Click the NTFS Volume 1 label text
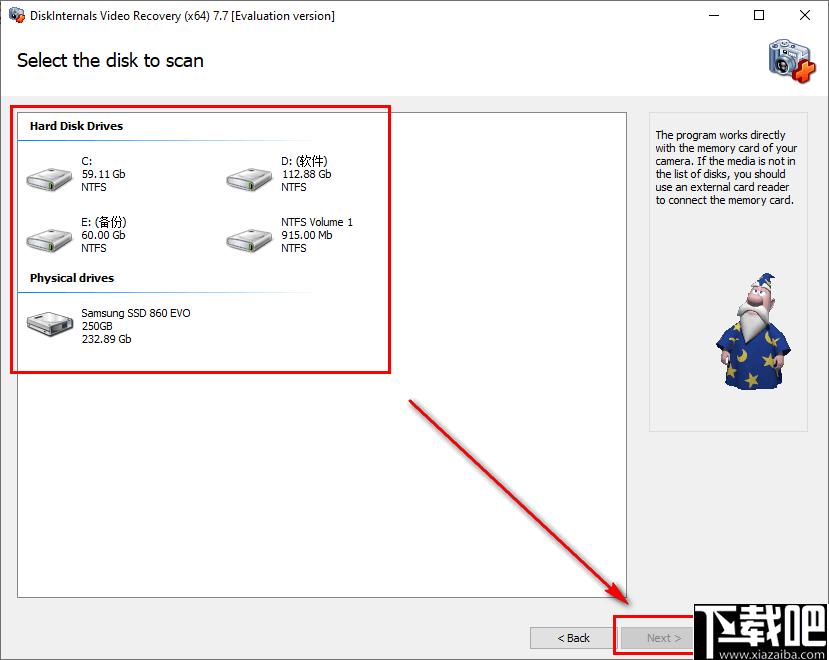The height and width of the screenshot is (660, 829). (x=317, y=222)
